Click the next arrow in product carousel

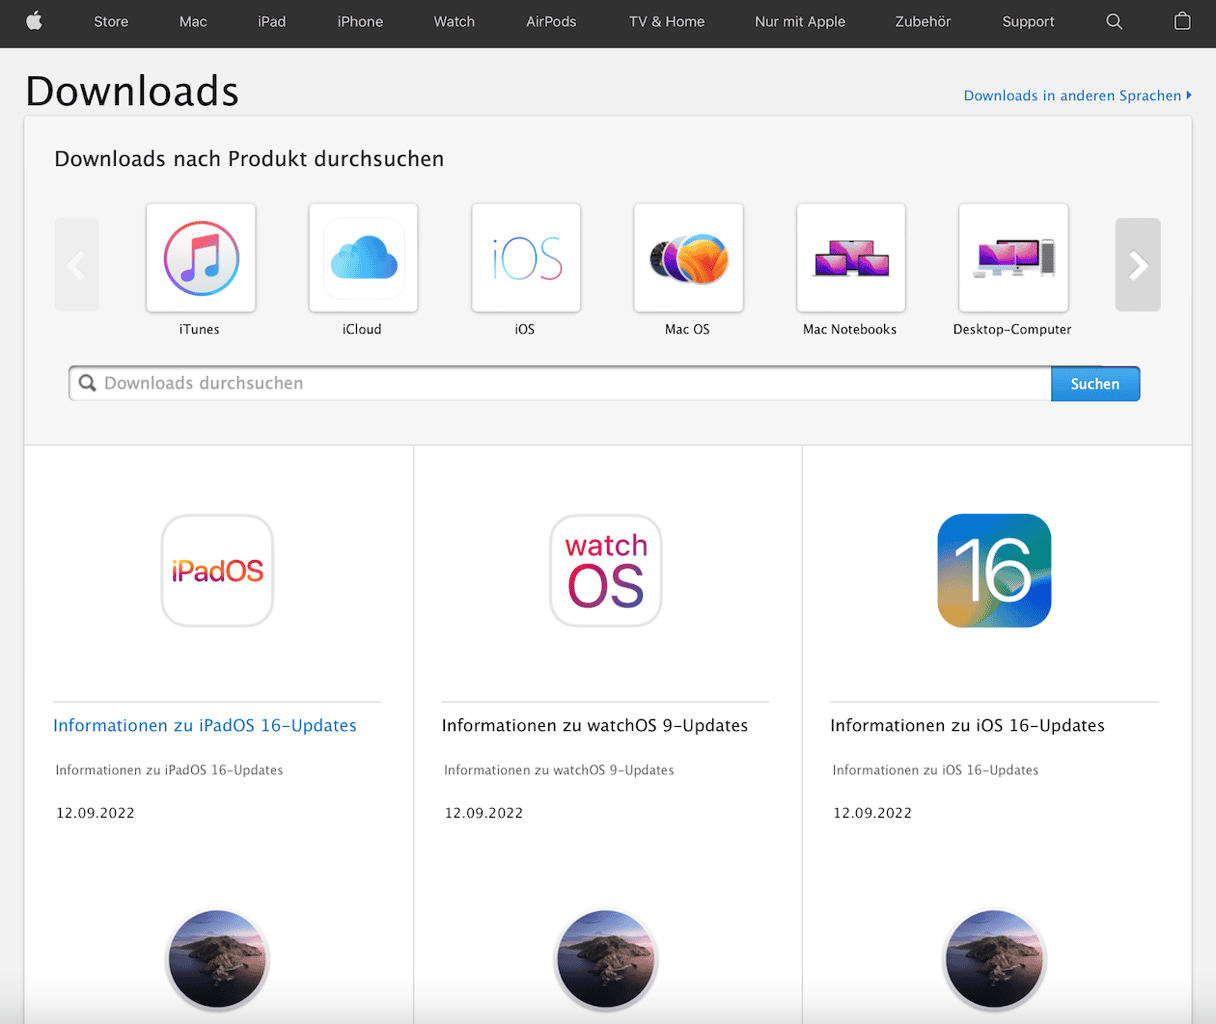coord(1138,265)
